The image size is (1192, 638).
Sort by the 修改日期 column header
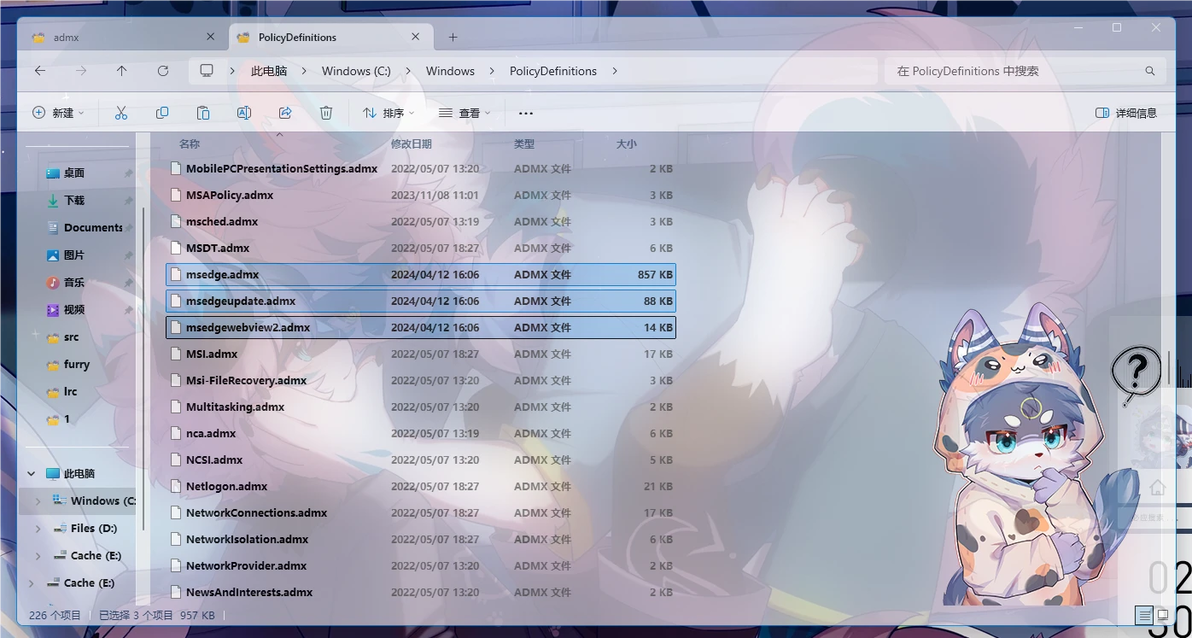(411, 144)
